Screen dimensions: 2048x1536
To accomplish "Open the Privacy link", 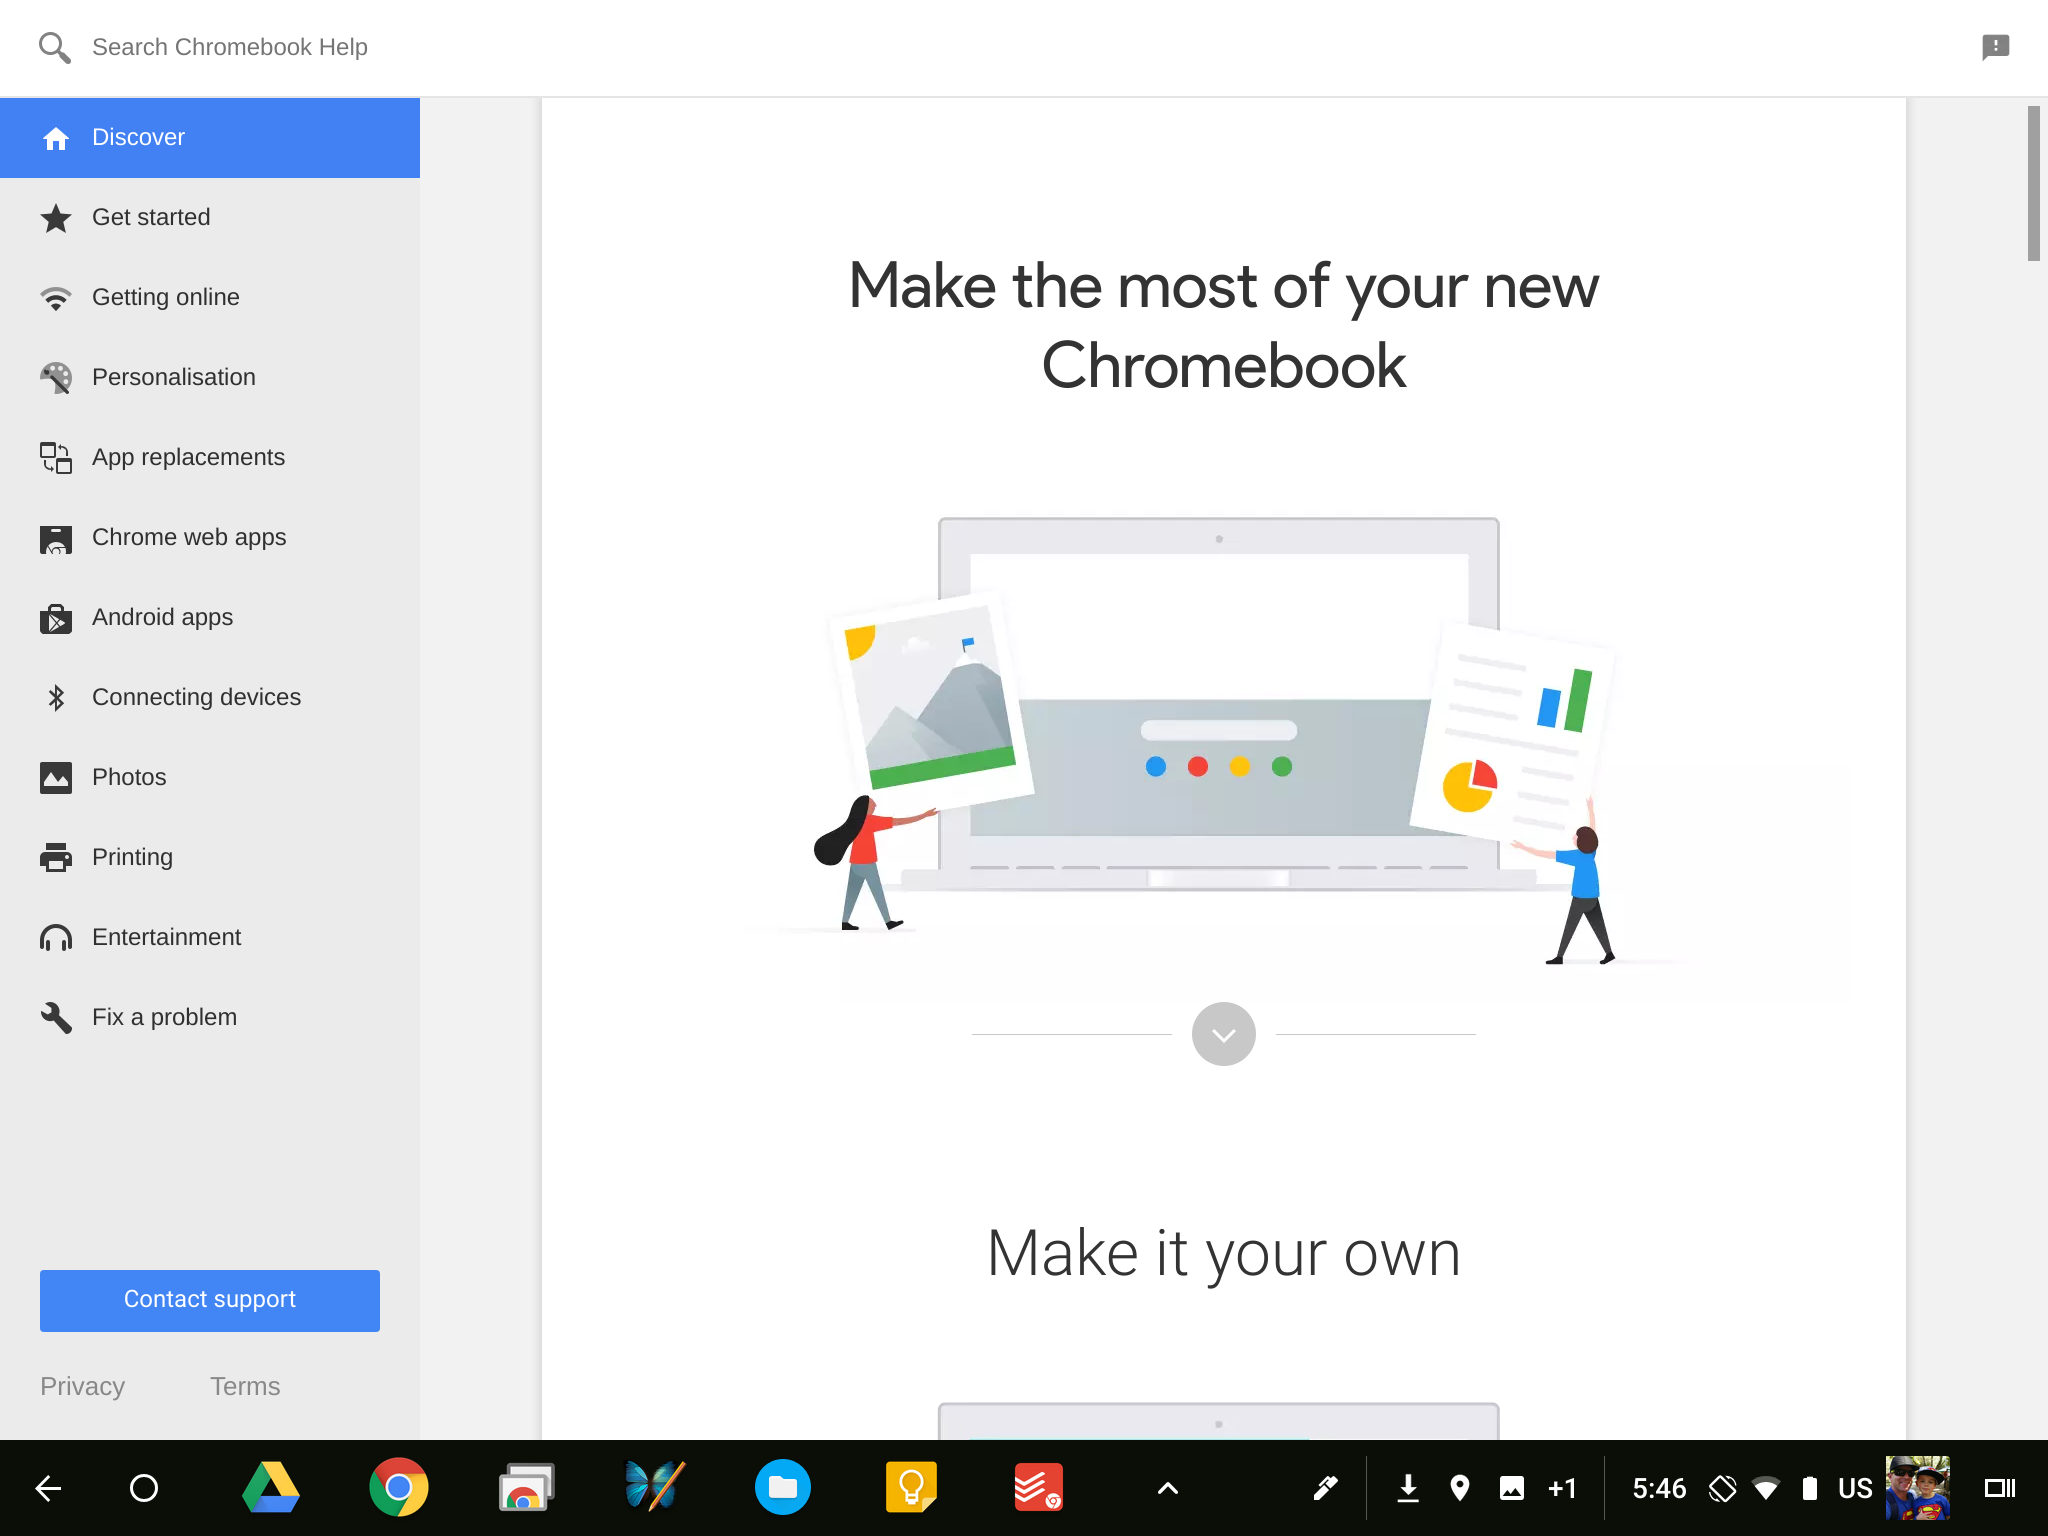I will pyautogui.click(x=82, y=1387).
